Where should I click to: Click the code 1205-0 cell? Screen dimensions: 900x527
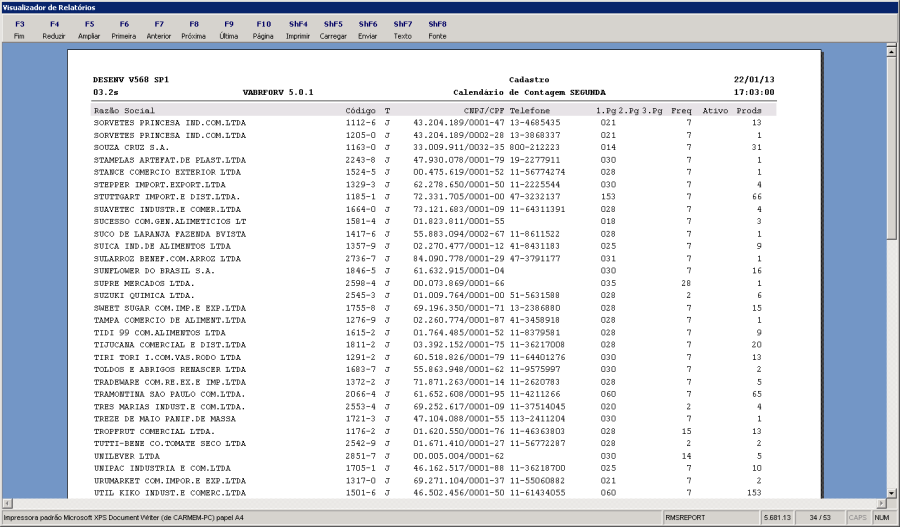(x=360, y=135)
